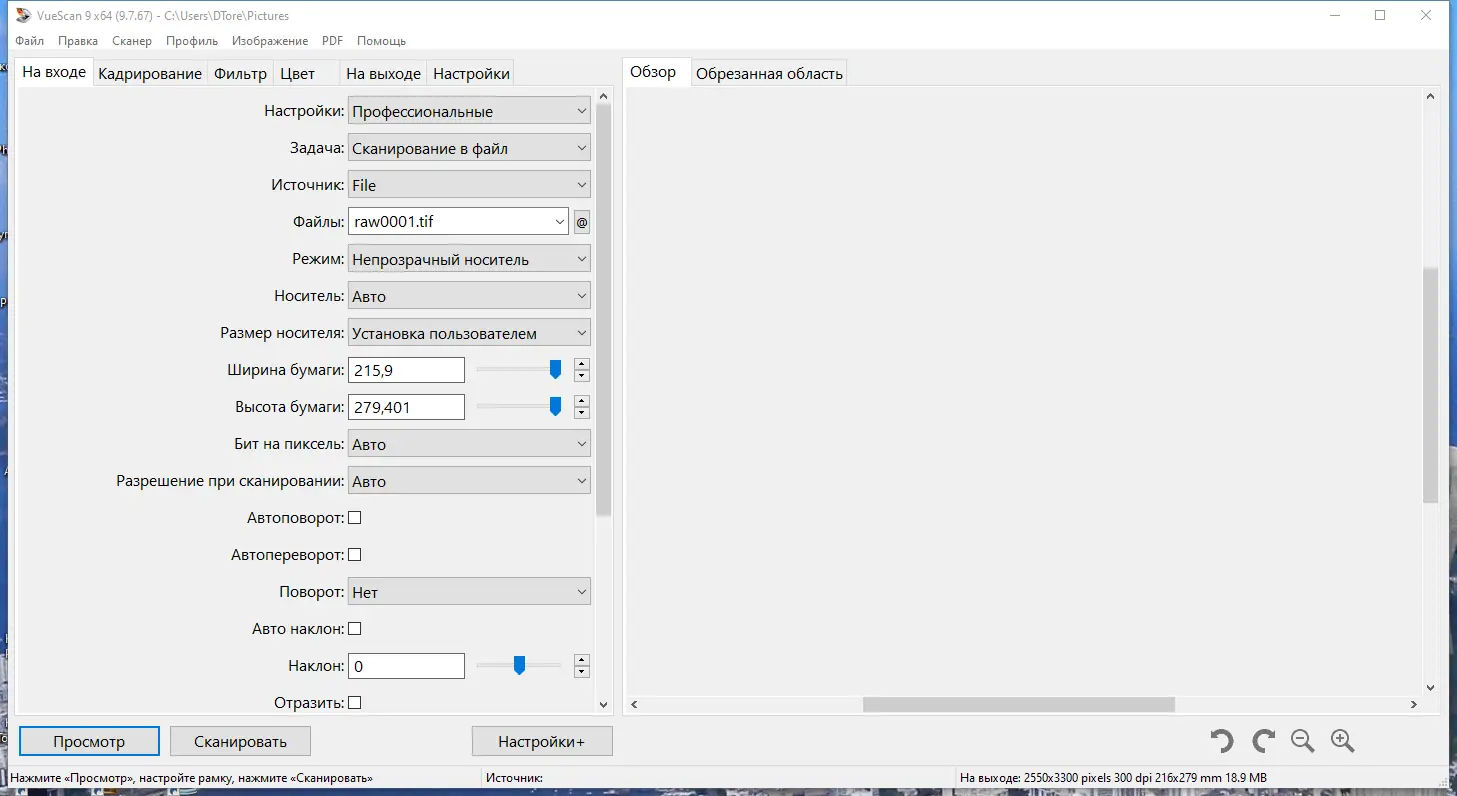Screen dimensions: 1457x796
Task: Increase Наклон with the up stepper
Action: (582, 660)
